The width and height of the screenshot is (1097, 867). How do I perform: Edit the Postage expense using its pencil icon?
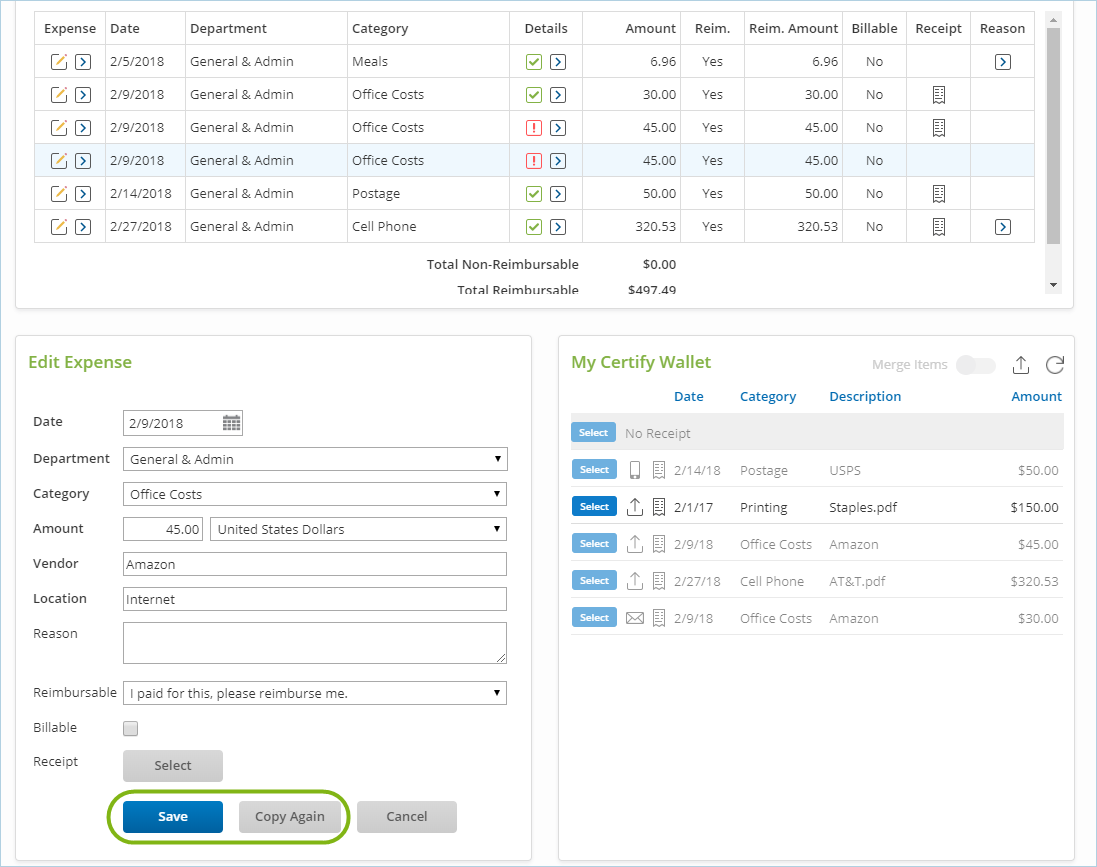(x=59, y=193)
